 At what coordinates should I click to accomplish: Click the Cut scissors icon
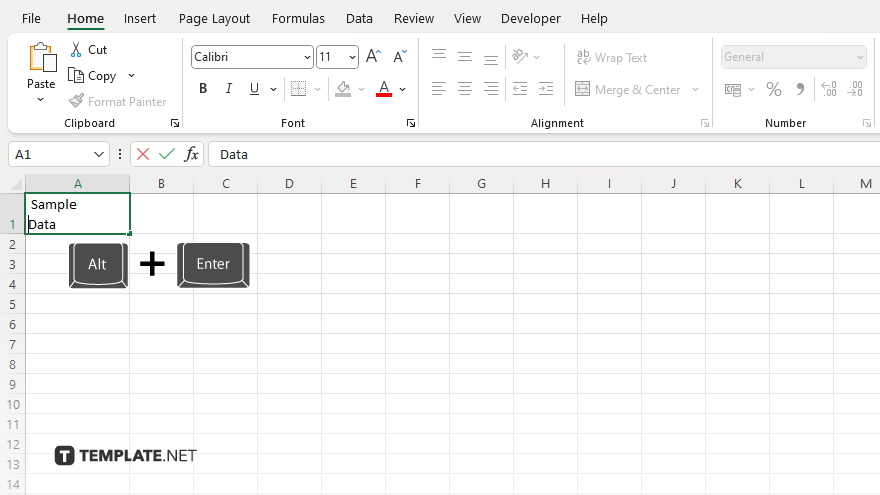coord(76,50)
